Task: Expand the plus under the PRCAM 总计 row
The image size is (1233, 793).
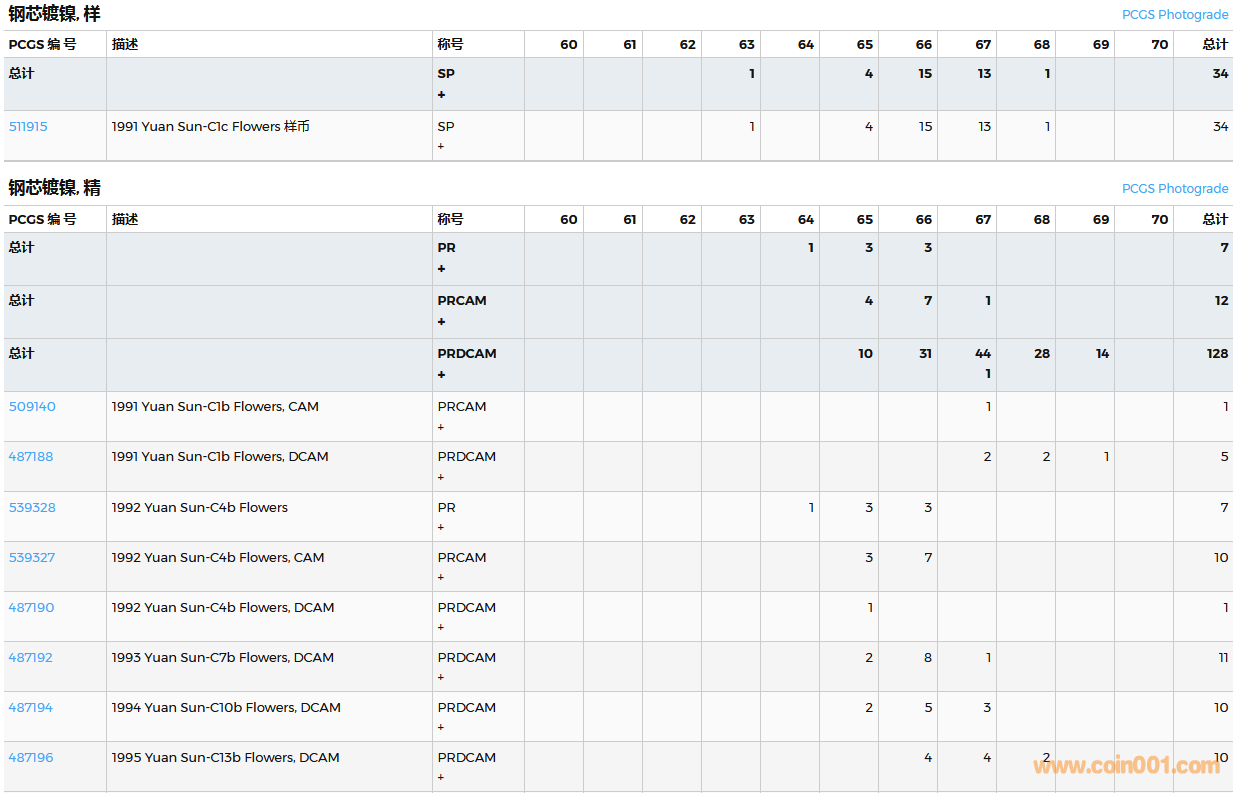Action: coord(441,322)
